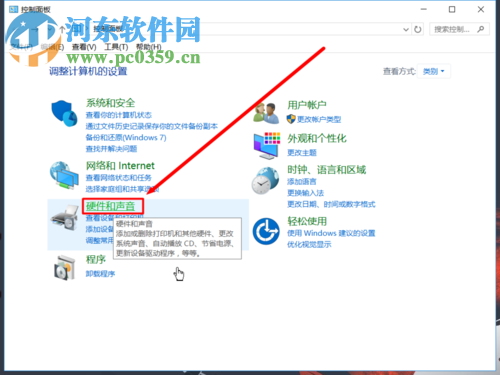Click 更改日期、时间或数字格式 link

331,204
